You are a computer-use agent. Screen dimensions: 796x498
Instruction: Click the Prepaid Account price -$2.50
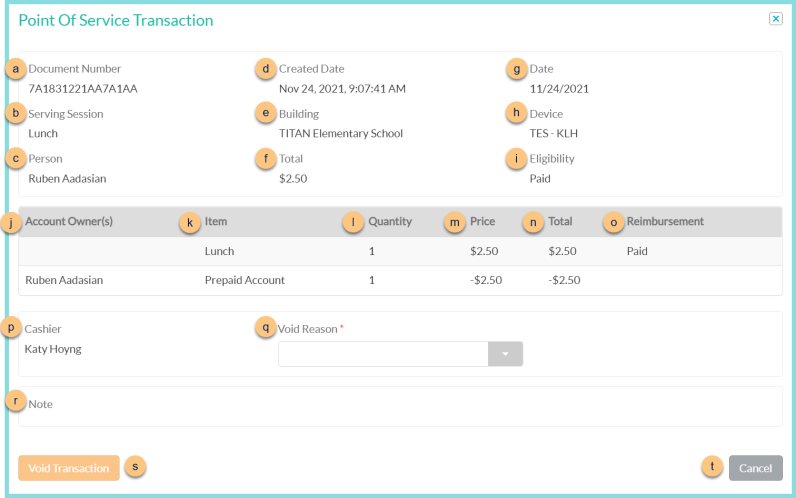pyautogui.click(x=486, y=280)
